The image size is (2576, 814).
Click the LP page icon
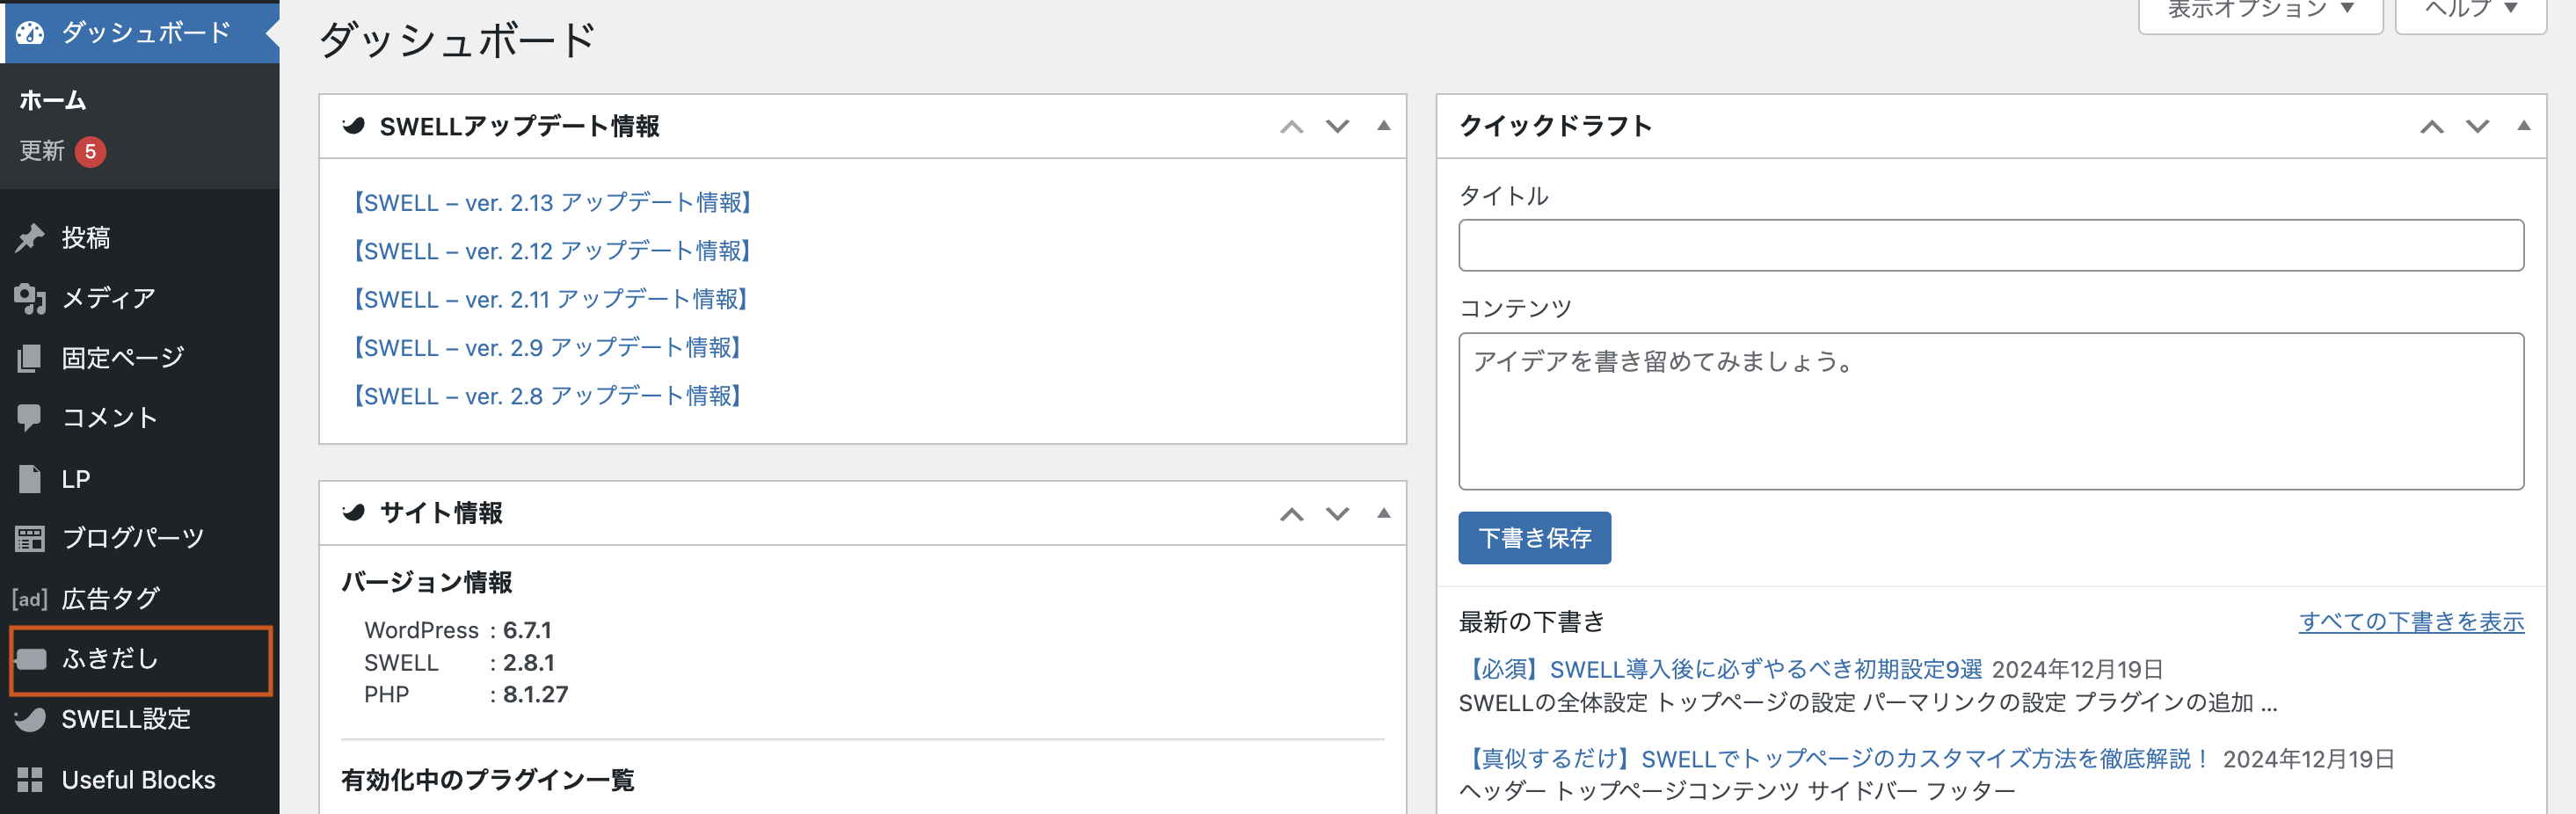30,479
